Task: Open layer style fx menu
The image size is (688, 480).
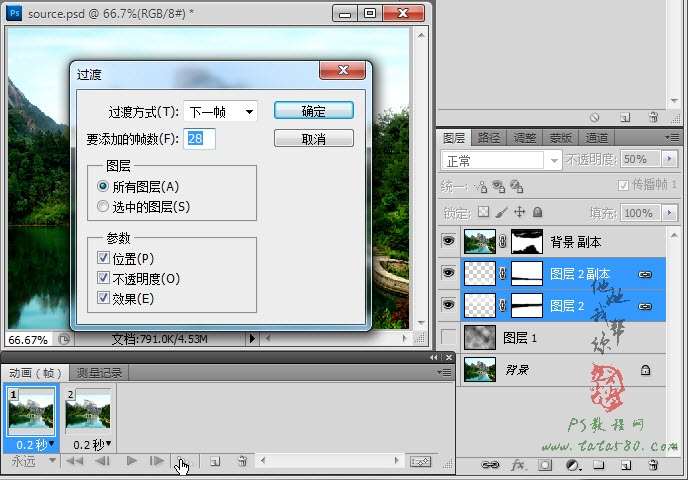Action: (518, 465)
